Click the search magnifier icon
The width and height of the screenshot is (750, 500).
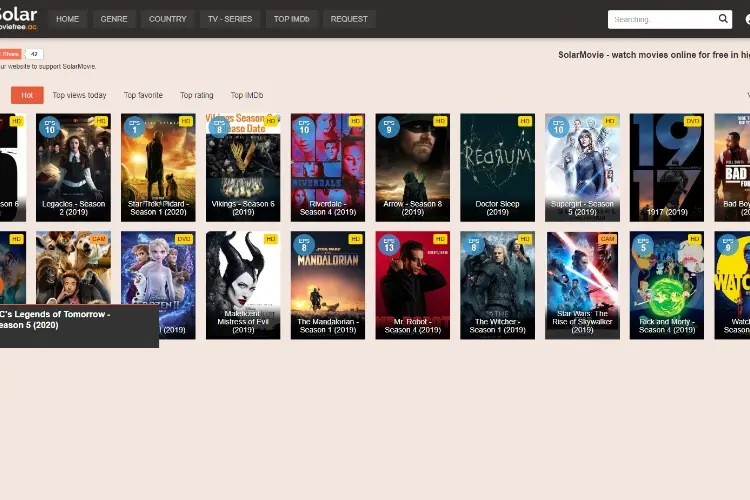[x=723, y=19]
